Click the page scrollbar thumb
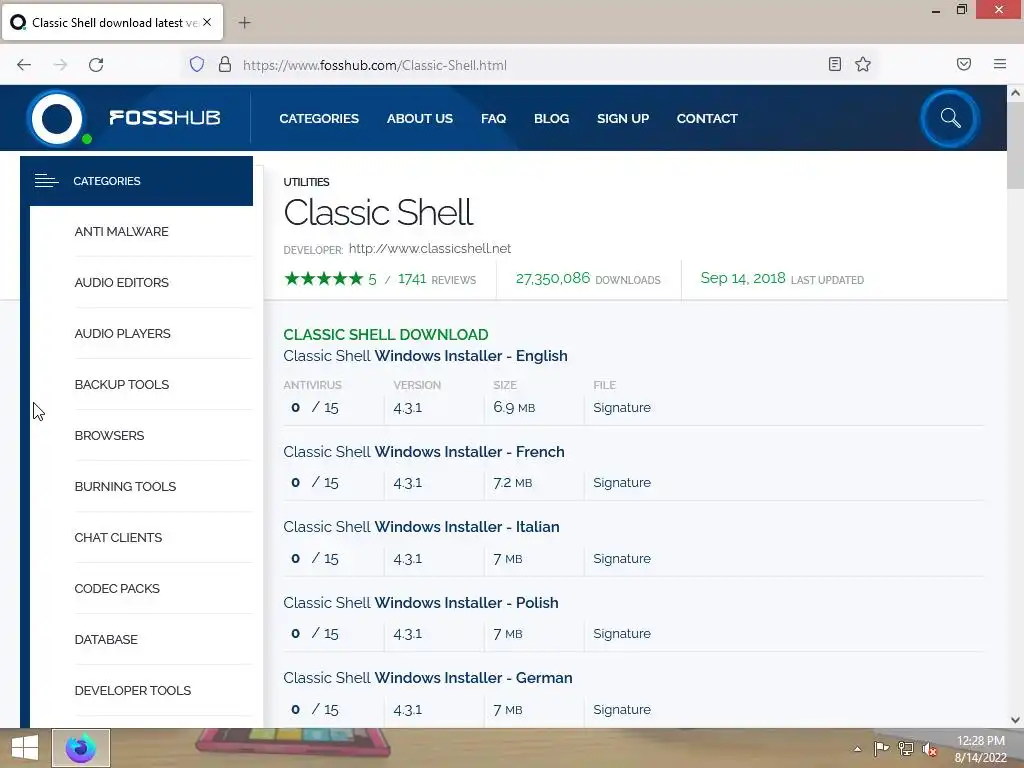Image resolution: width=1024 pixels, height=768 pixels. 1015,146
